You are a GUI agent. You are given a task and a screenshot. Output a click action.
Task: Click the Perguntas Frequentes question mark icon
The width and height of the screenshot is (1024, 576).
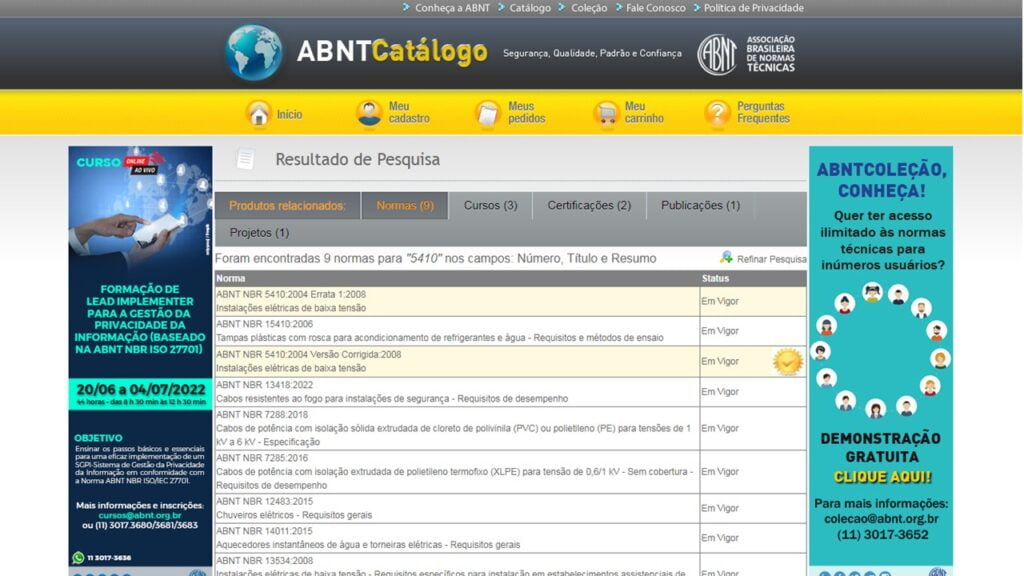pyautogui.click(x=716, y=113)
